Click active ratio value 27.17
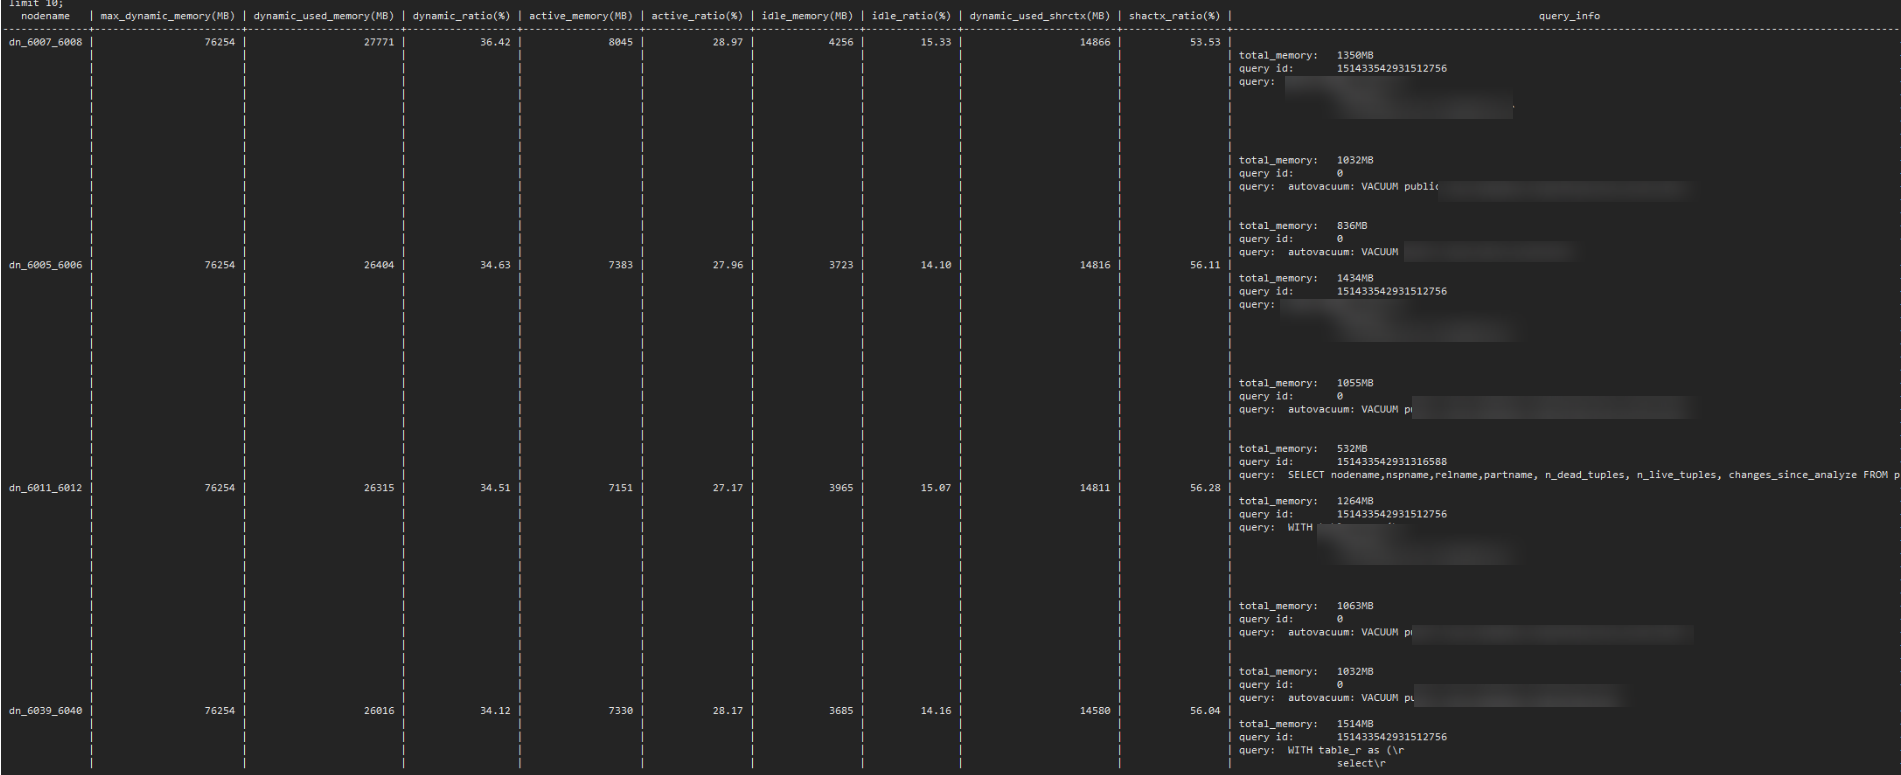Viewport: 1901px width, 775px height. click(728, 488)
